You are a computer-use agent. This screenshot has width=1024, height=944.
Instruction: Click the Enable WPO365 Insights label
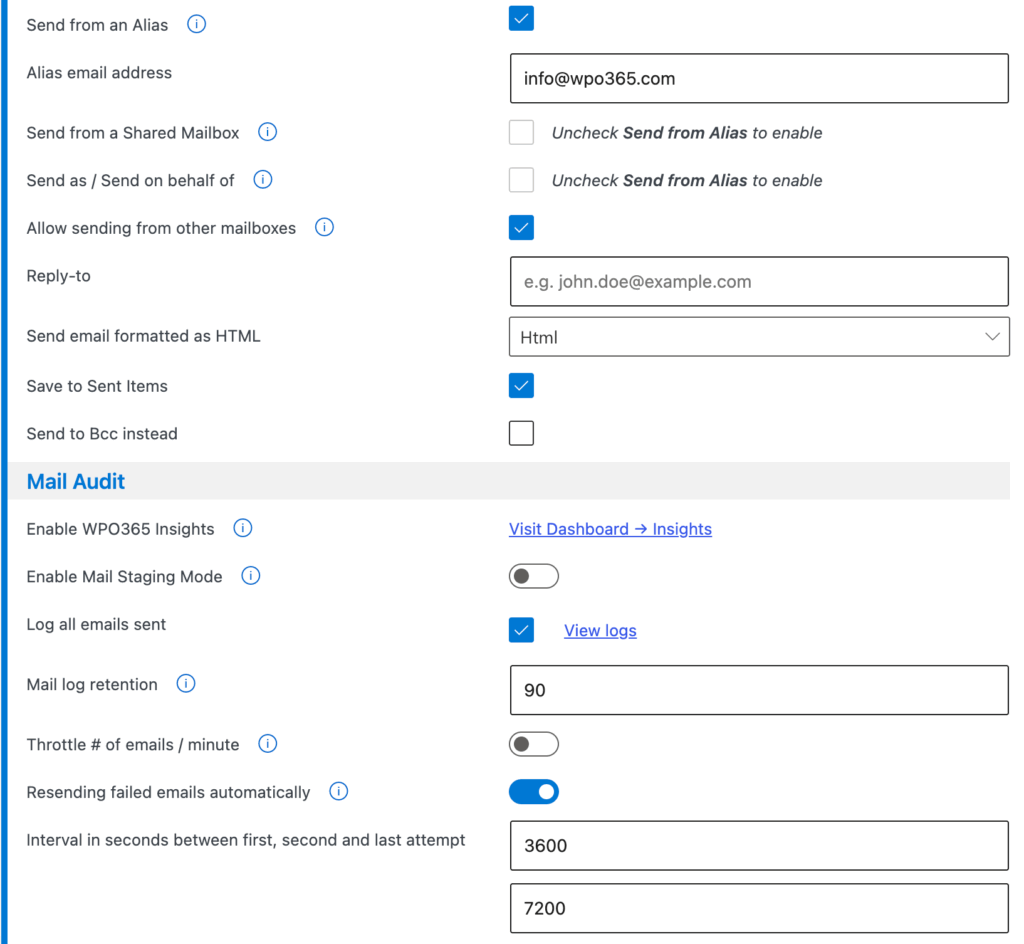(120, 529)
